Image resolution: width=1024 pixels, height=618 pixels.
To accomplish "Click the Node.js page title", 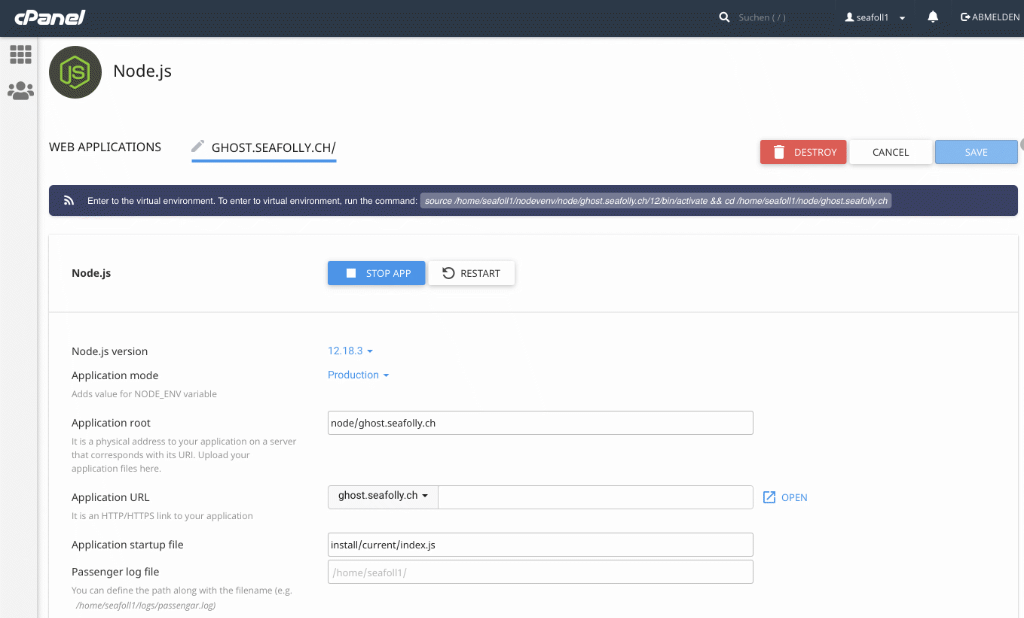I will click(x=142, y=71).
